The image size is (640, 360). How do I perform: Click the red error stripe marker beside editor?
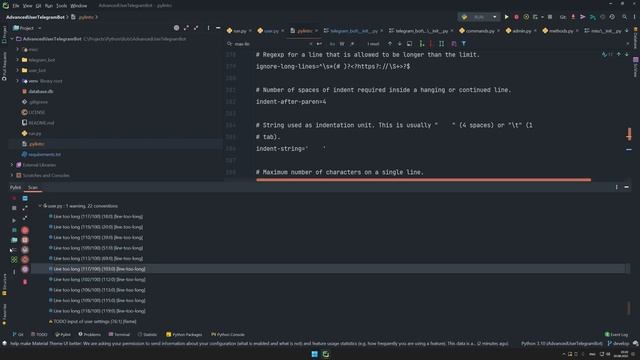point(629,134)
